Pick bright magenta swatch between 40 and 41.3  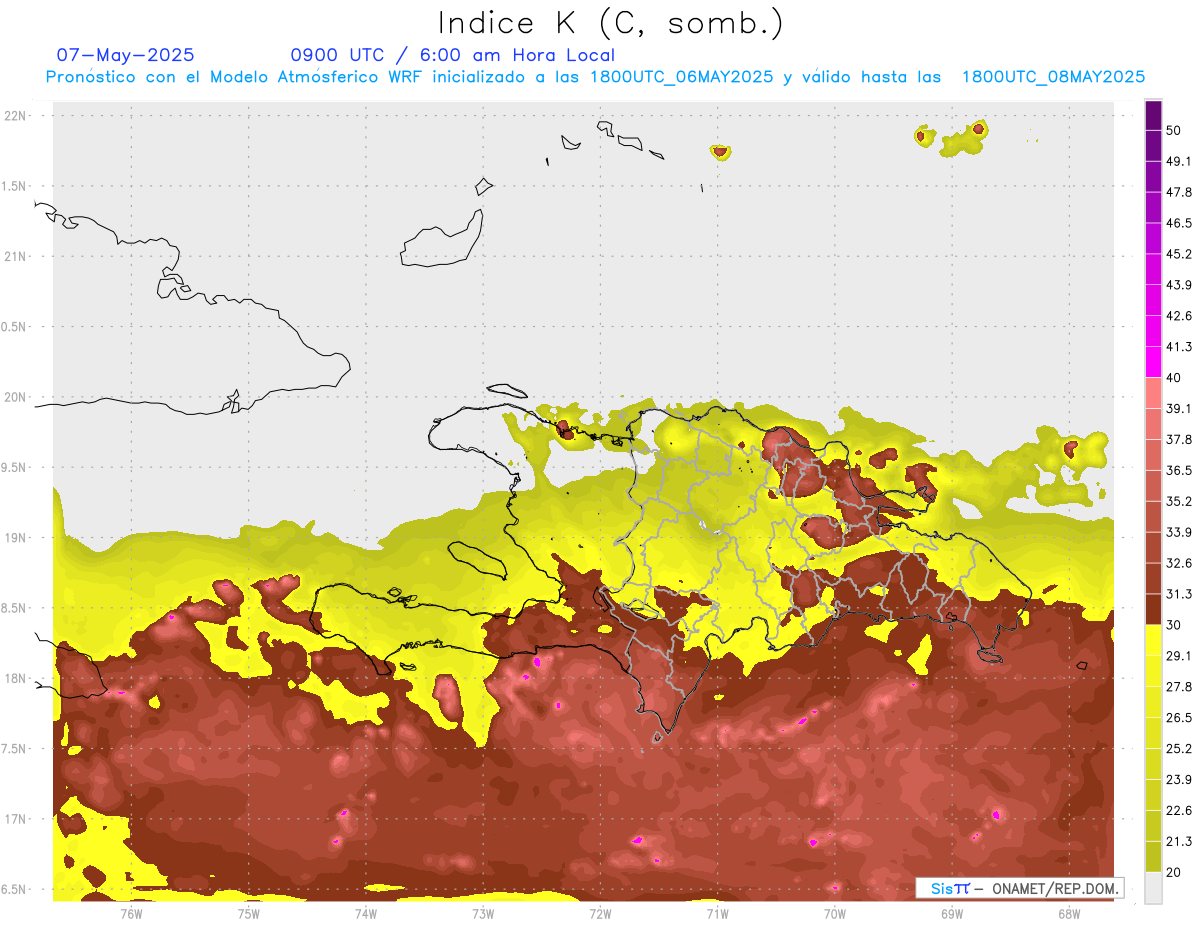[1153, 362]
